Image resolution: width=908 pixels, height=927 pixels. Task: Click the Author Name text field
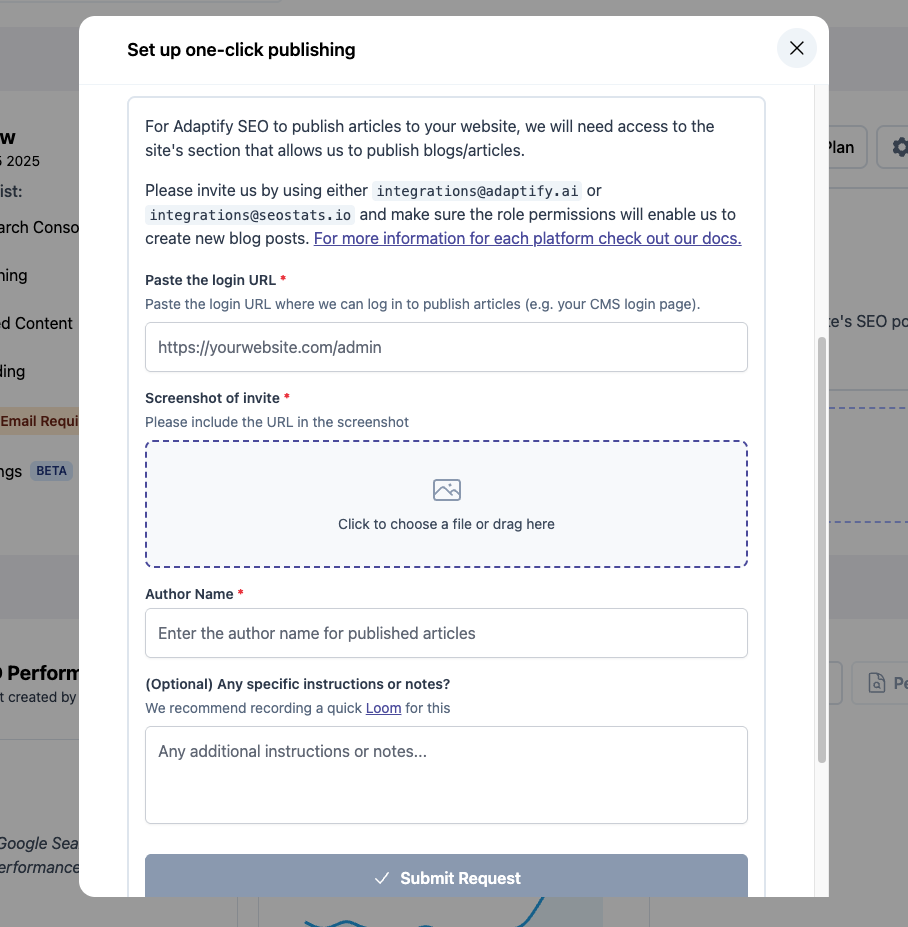pyautogui.click(x=446, y=633)
